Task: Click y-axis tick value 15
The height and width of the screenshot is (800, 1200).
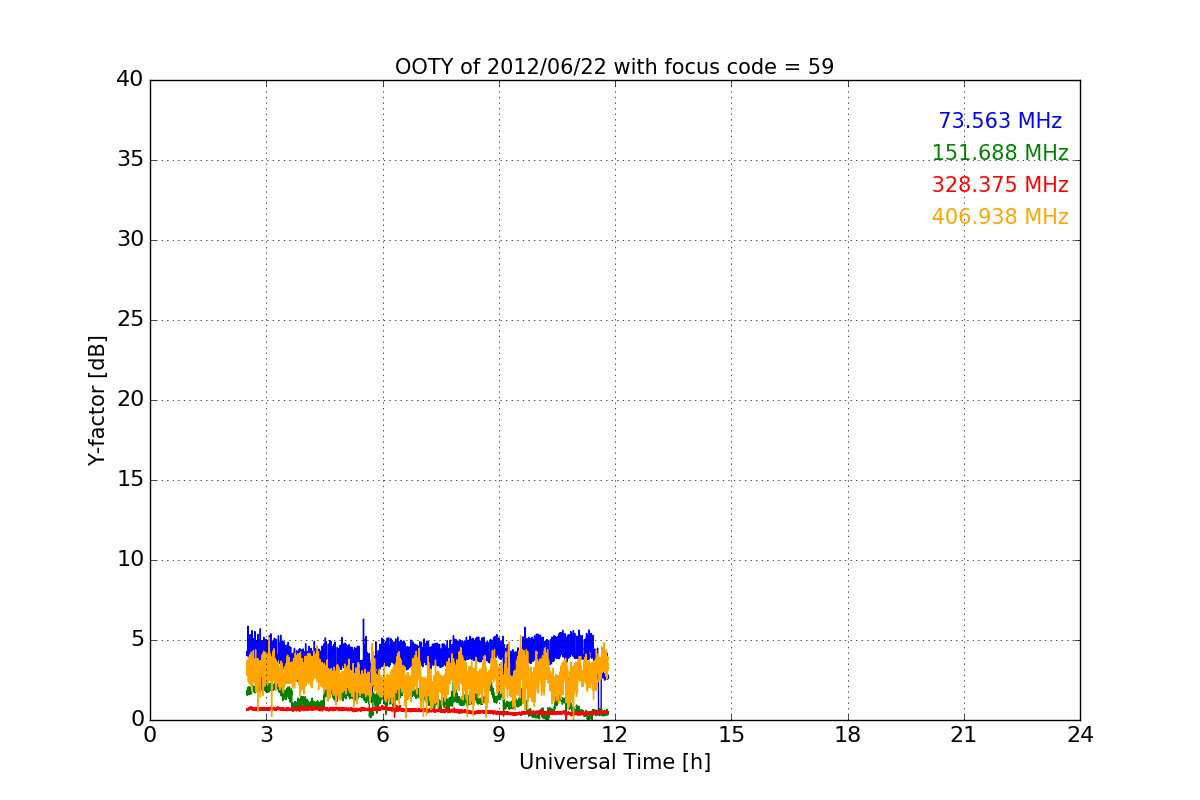Action: tap(130, 479)
